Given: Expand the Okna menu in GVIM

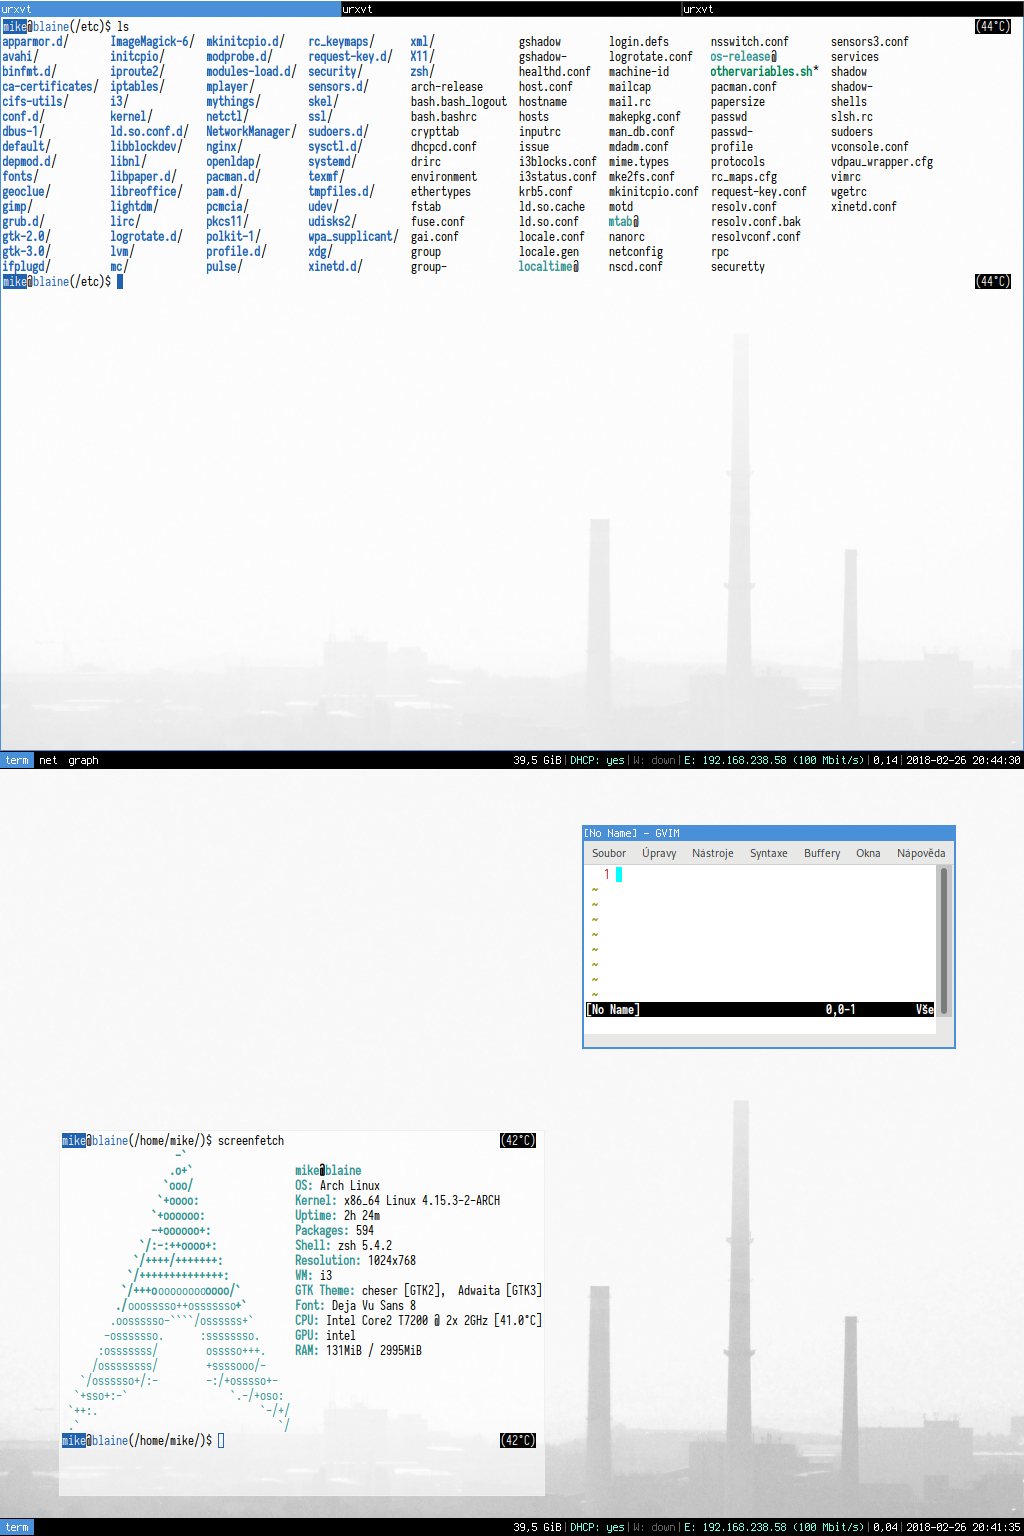Looking at the screenshot, I should pos(868,853).
